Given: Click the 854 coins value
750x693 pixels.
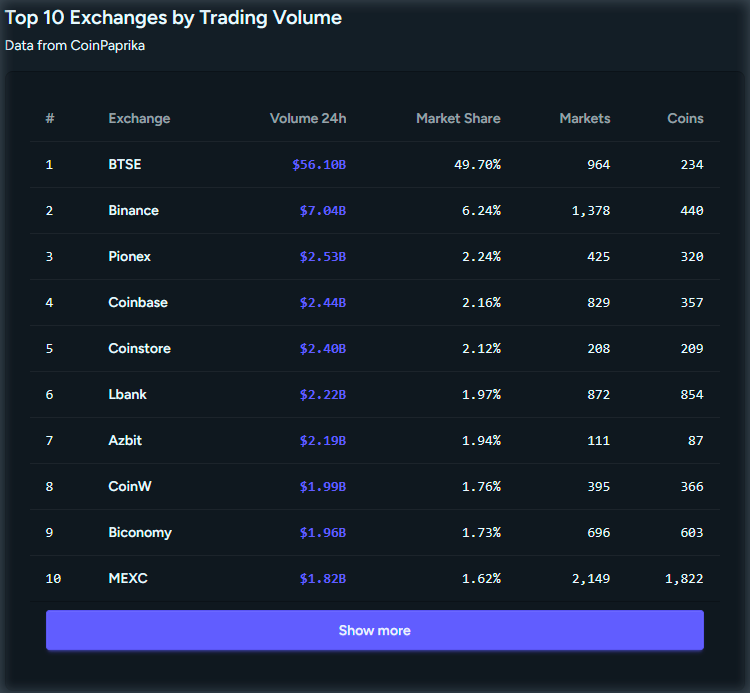Looking at the screenshot, I should [692, 394].
